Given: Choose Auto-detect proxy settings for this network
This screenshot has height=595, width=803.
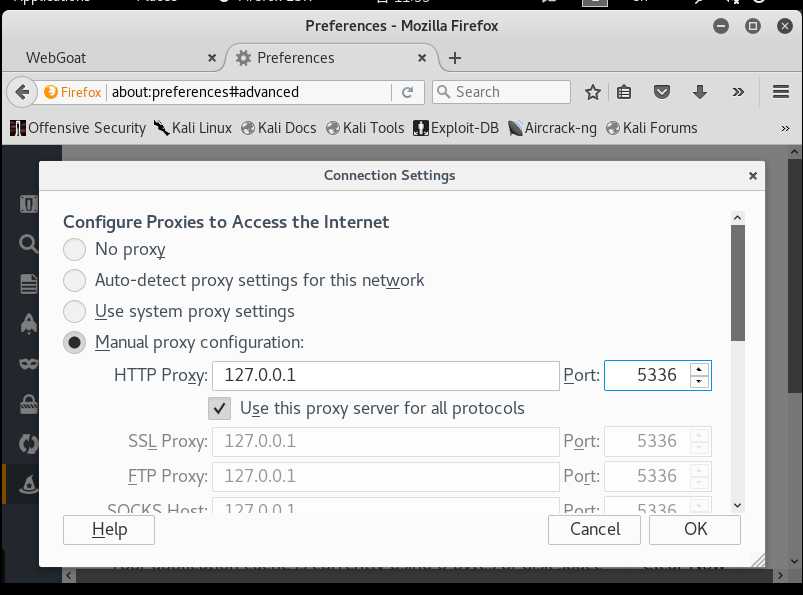Looking at the screenshot, I should point(75,280).
